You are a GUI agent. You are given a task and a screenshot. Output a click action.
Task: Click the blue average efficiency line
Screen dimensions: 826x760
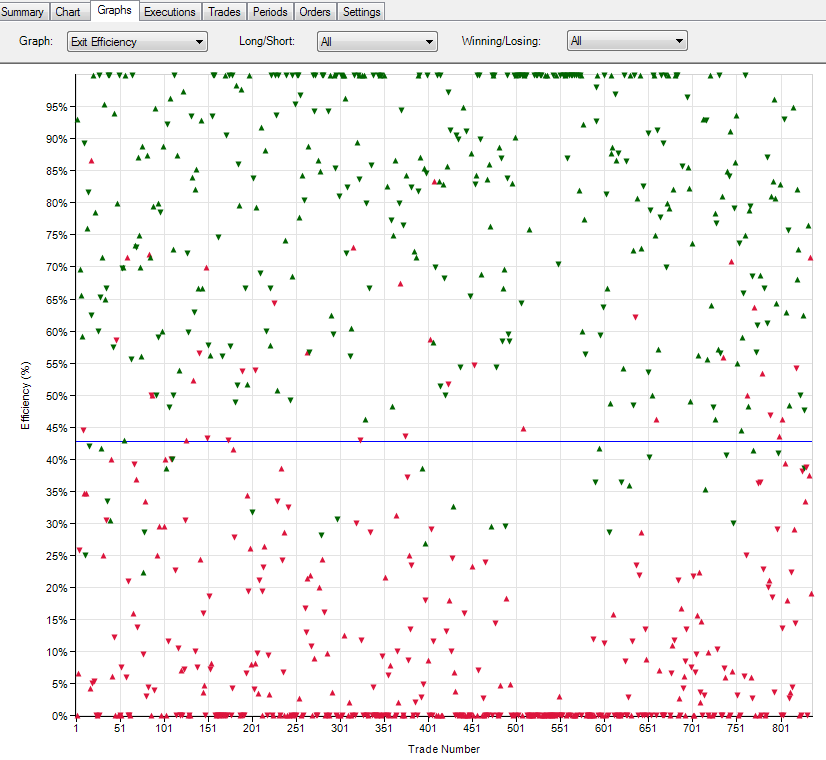444,441
